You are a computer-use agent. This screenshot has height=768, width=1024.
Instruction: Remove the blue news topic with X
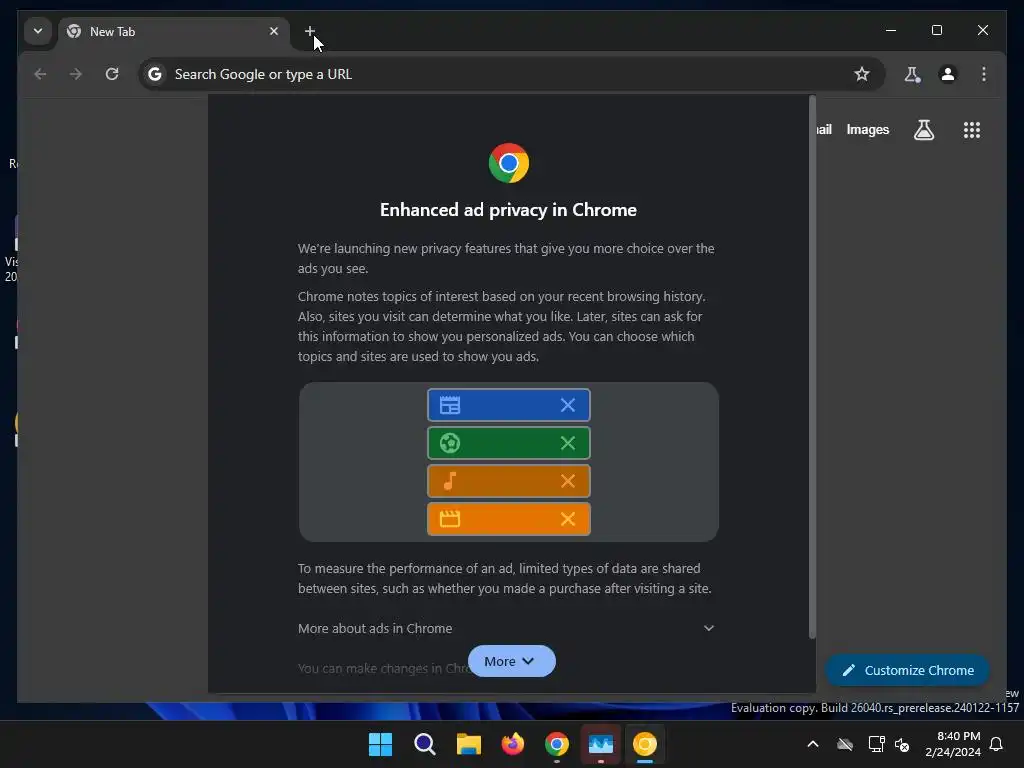click(568, 405)
